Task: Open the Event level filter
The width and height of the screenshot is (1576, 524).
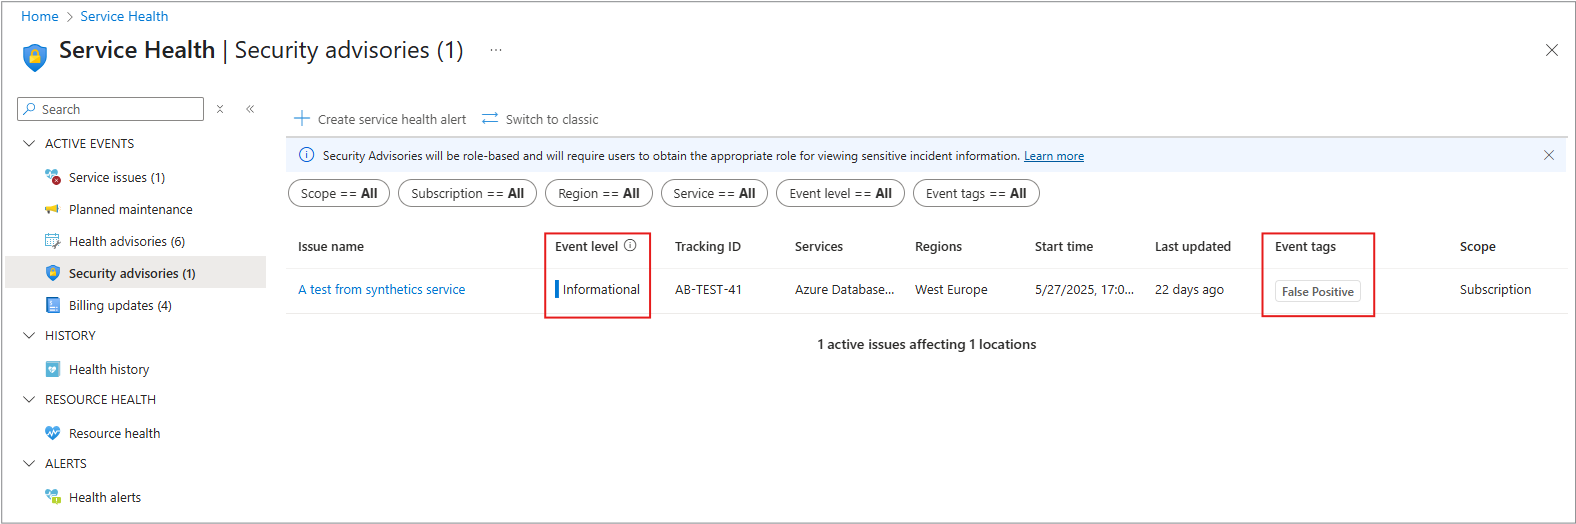Action: tap(840, 193)
